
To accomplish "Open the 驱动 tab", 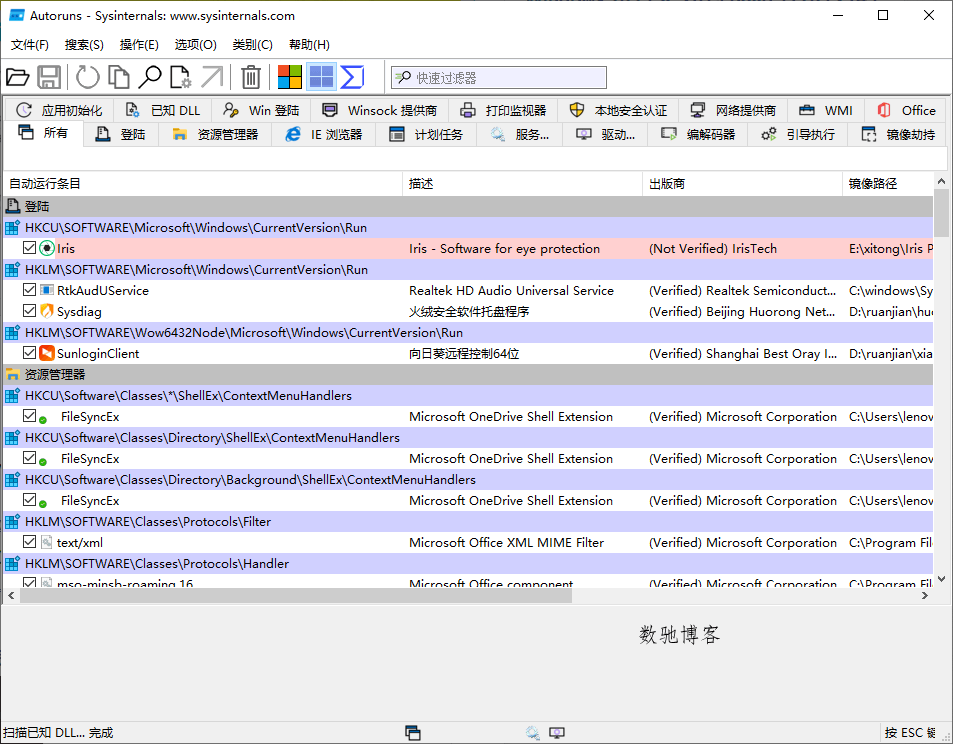I will click(x=606, y=134).
